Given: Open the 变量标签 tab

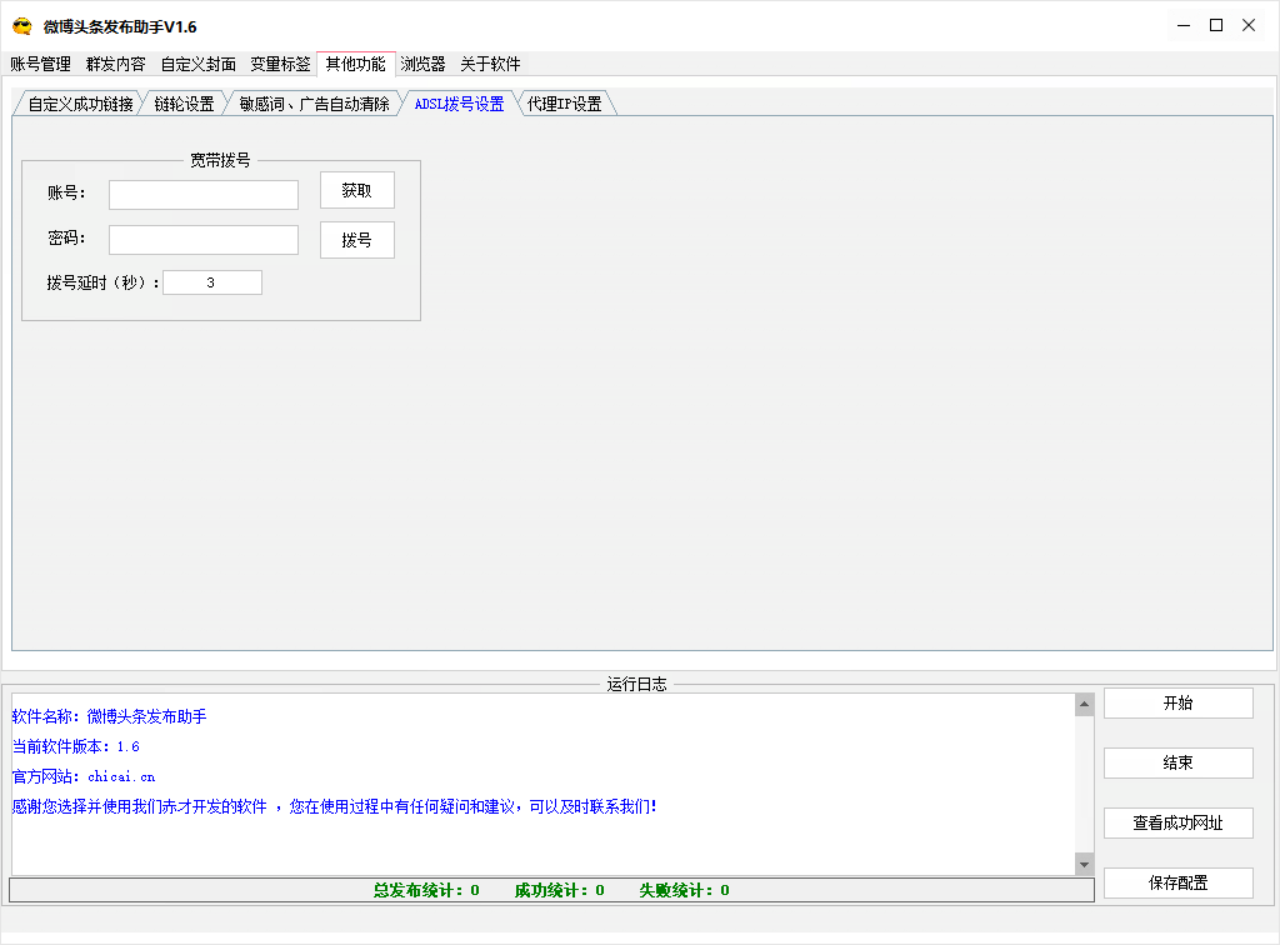Looking at the screenshot, I should [280, 64].
